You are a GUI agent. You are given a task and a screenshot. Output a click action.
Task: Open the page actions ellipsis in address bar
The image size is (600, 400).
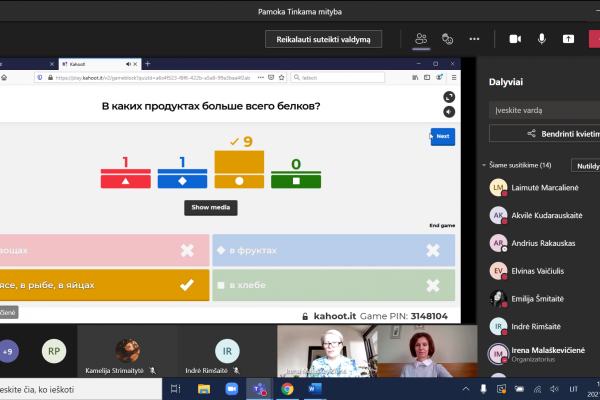pyautogui.click(x=261, y=78)
